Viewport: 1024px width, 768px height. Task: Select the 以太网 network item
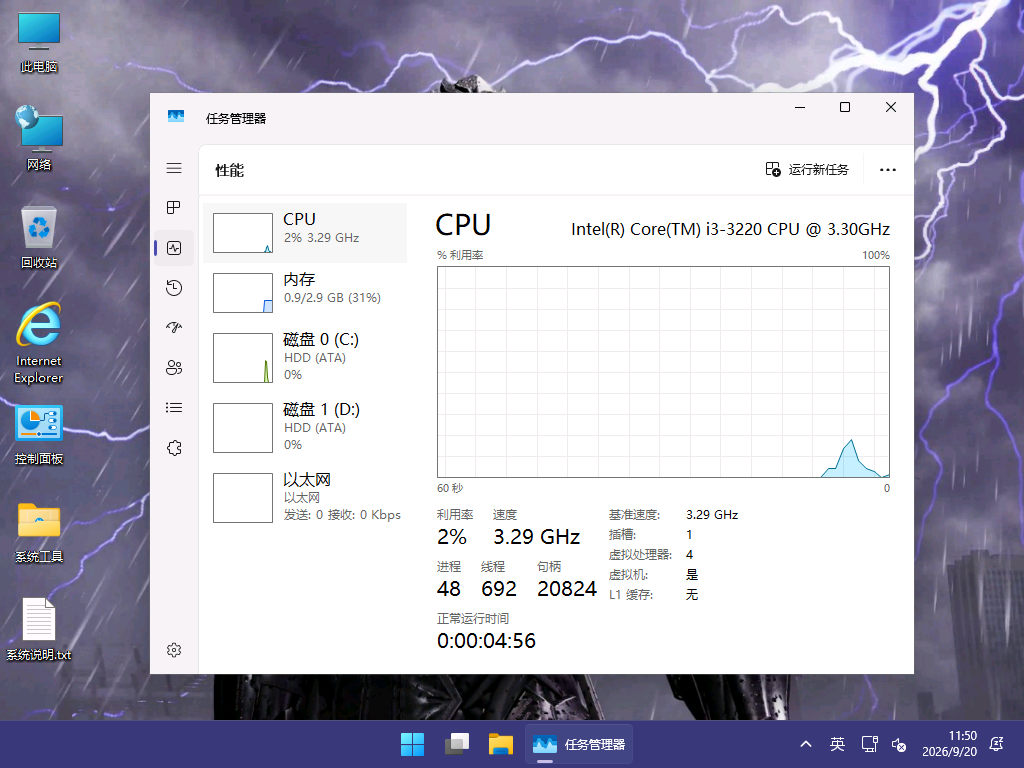click(x=305, y=498)
